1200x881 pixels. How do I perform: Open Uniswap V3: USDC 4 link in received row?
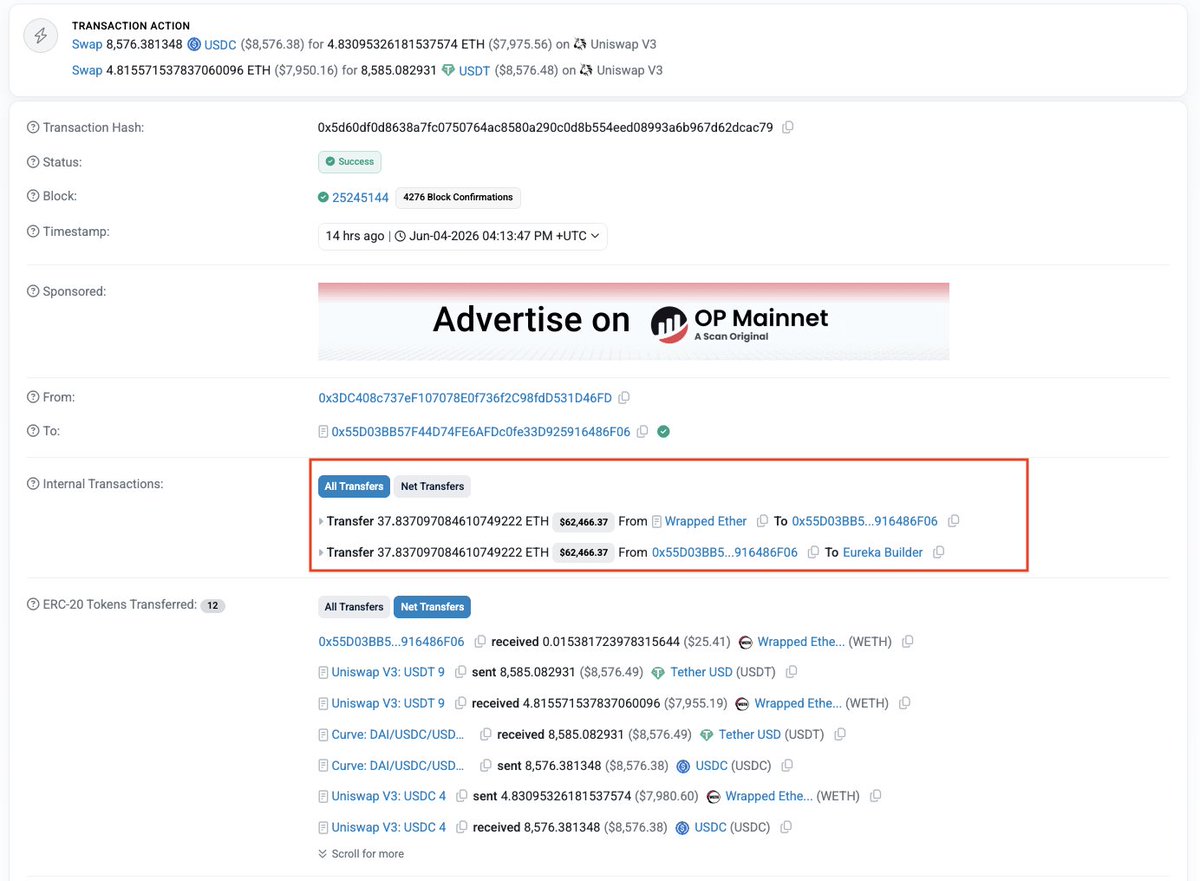(389, 828)
